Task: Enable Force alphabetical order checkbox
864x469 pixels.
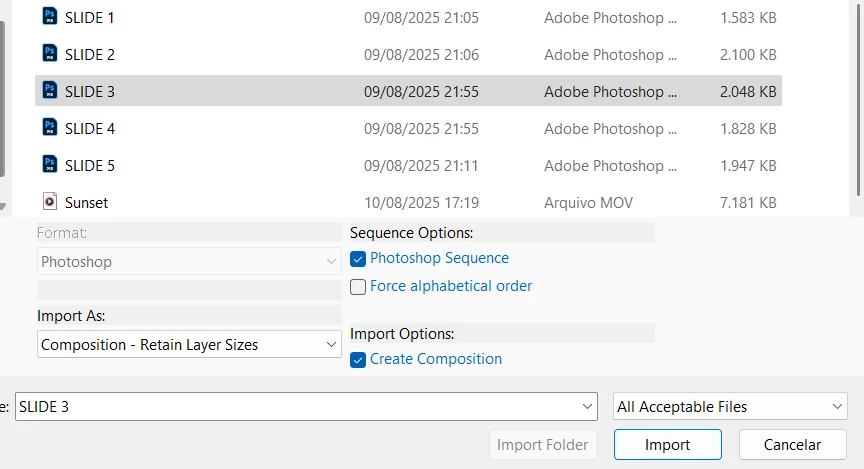Action: click(358, 287)
